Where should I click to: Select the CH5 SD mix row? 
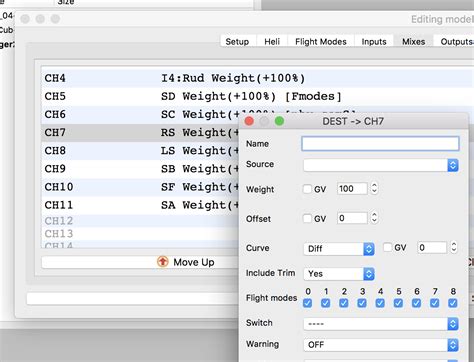257,97
